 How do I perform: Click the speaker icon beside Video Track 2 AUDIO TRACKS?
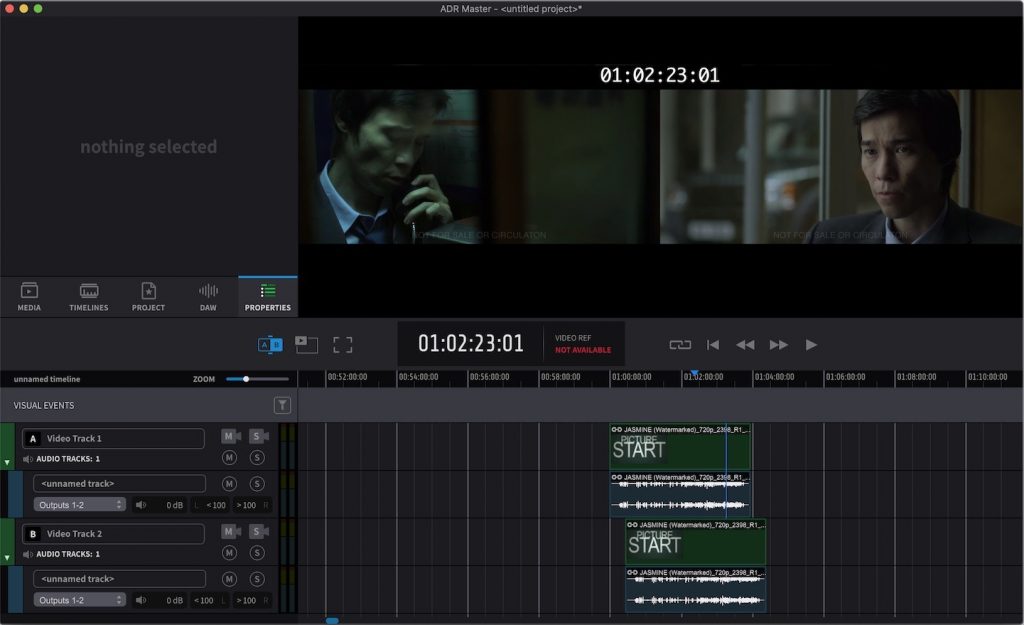[27, 554]
